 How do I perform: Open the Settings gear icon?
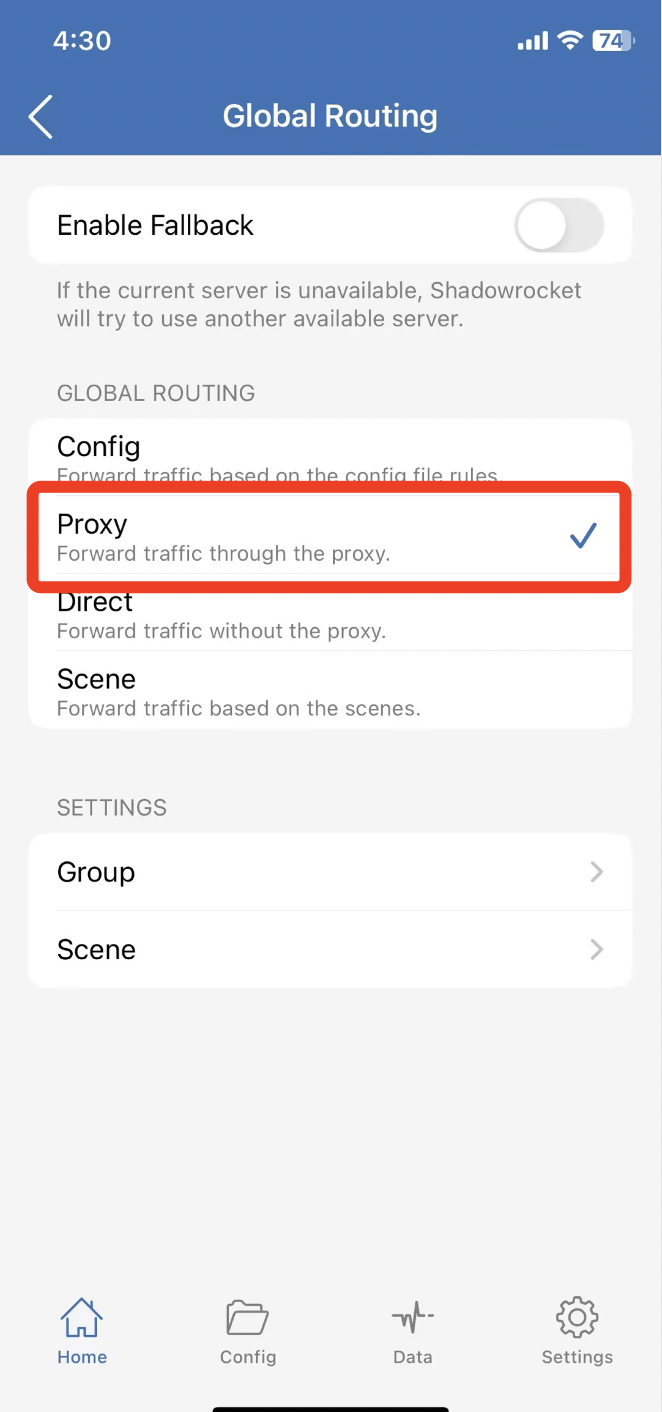pyautogui.click(x=577, y=1317)
